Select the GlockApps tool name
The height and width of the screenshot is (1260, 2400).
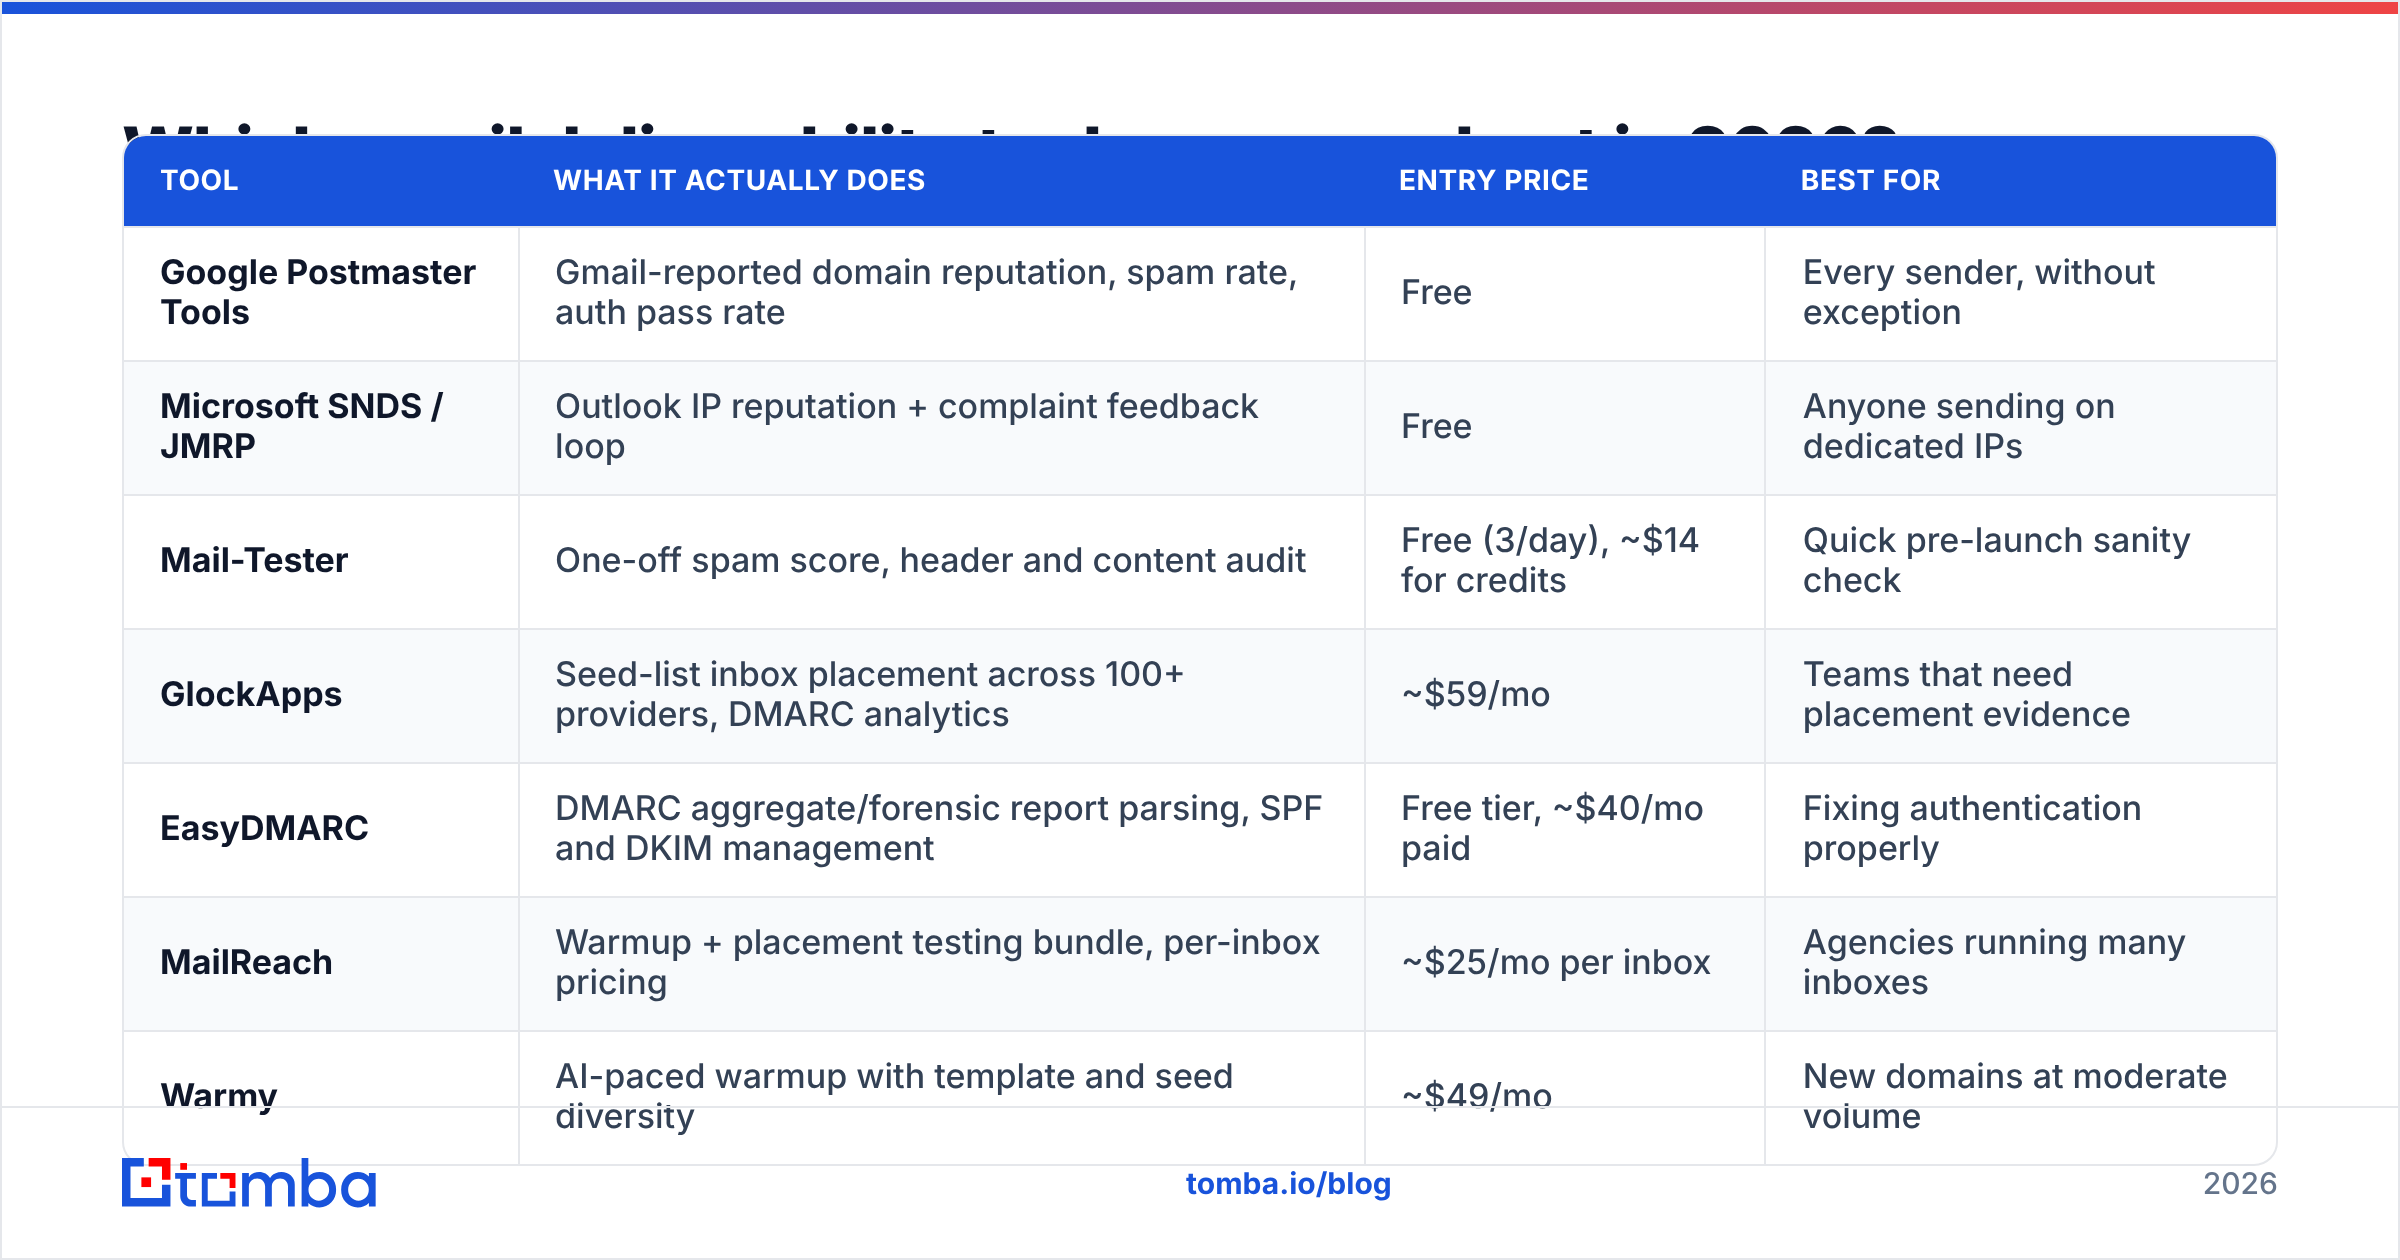[x=251, y=694]
